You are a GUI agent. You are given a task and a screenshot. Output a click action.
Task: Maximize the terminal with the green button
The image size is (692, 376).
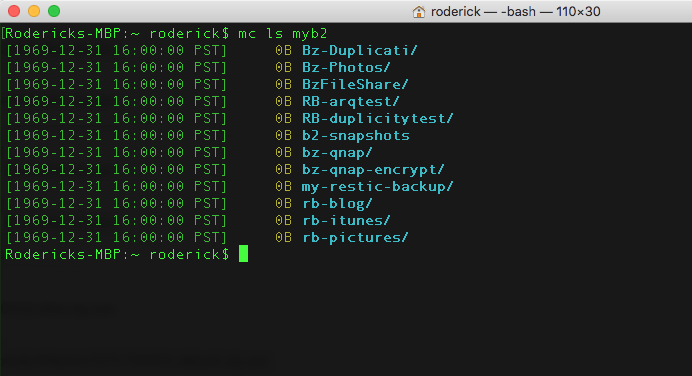tap(54, 11)
